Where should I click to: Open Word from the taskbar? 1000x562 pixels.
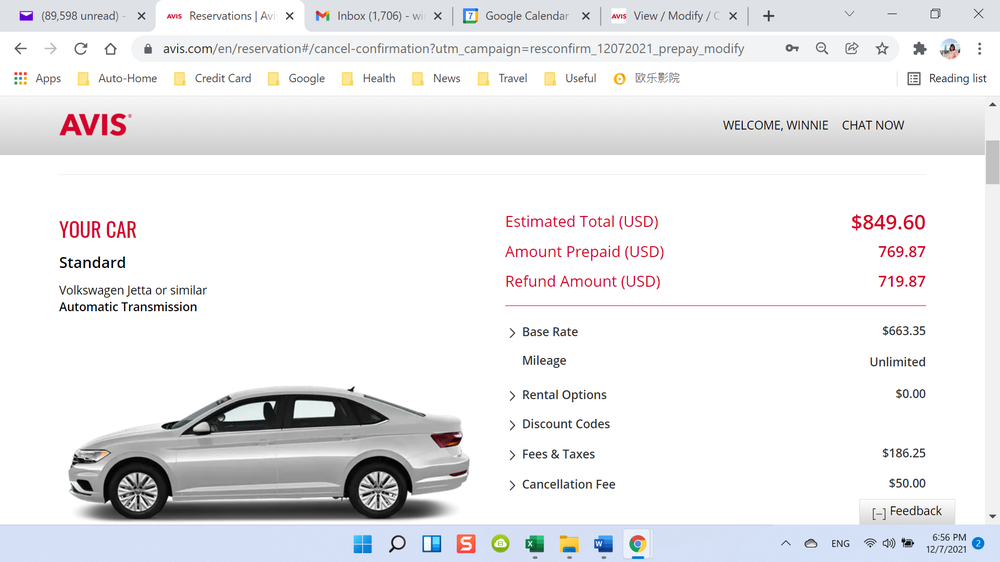[x=603, y=544]
